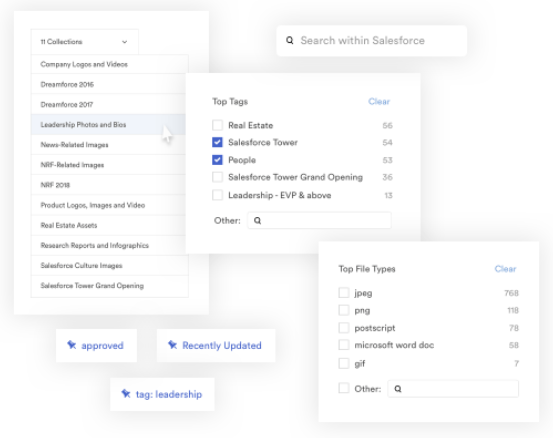Expand the 11 Collections dropdown chevron
The width and height of the screenshot is (553, 438).
point(124,42)
